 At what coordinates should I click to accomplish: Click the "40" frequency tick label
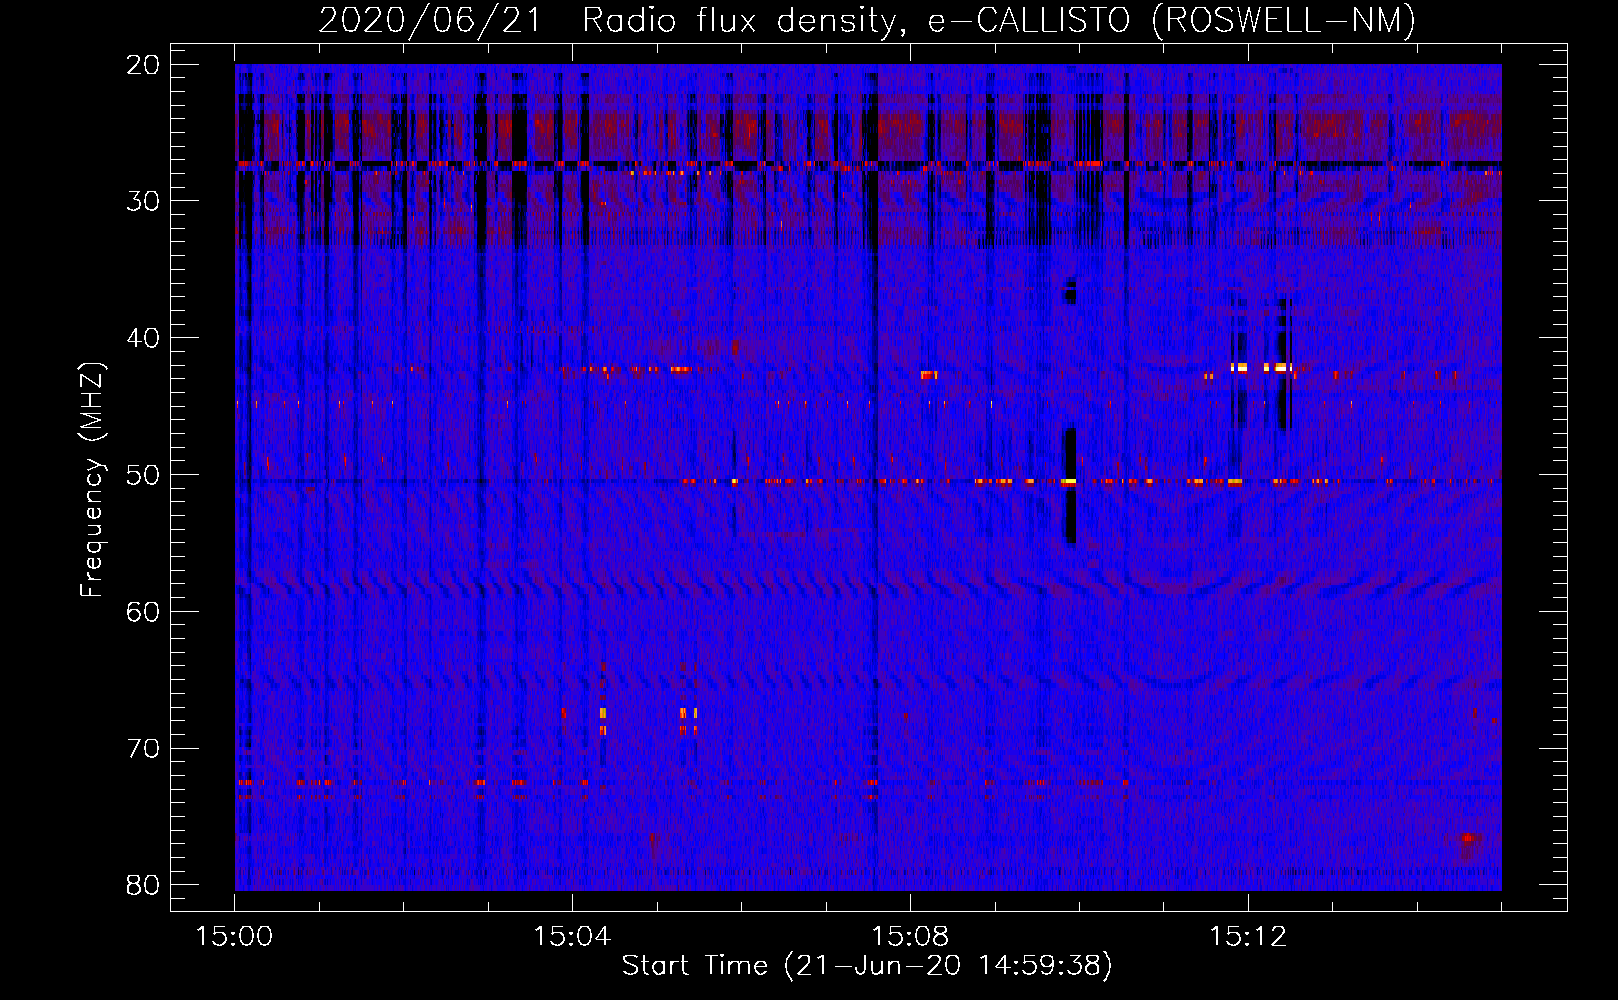pos(143,338)
